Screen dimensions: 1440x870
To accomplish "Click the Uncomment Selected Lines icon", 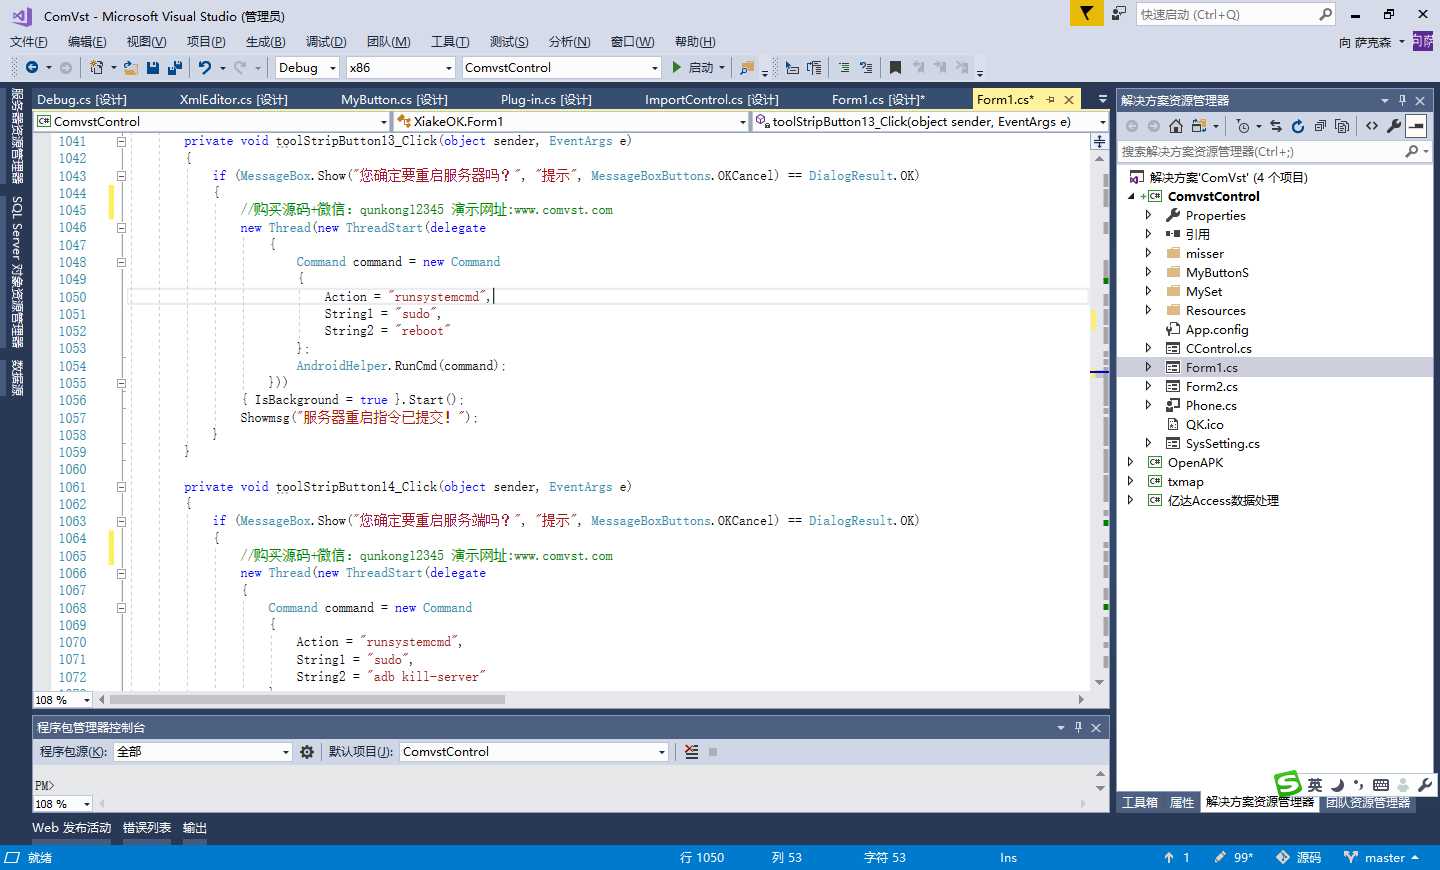I will point(866,67).
